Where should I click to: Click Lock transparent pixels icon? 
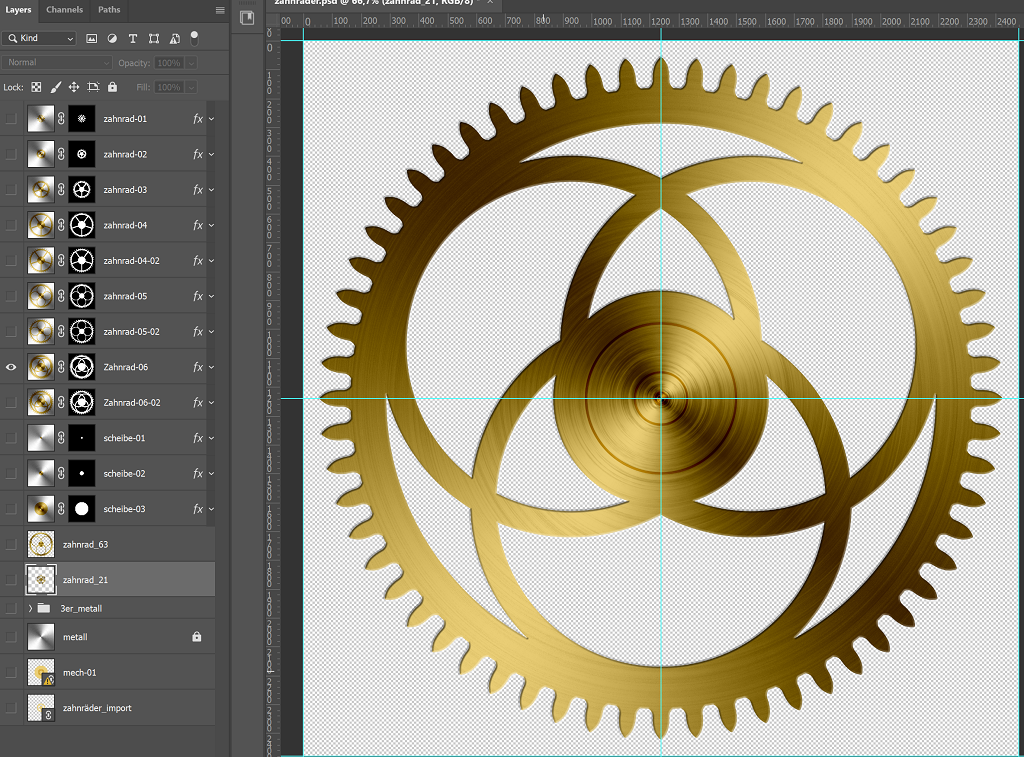37,87
